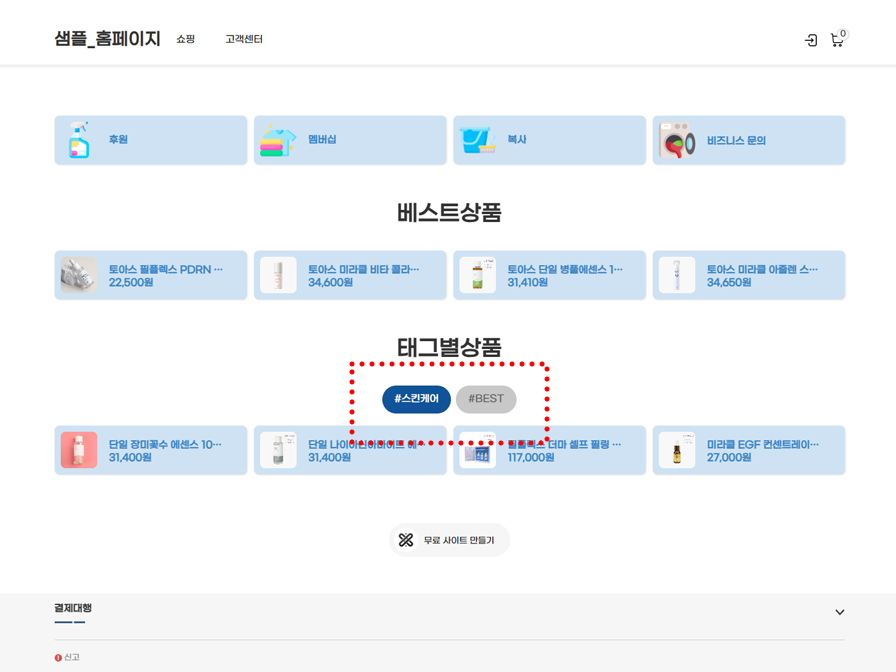Click the 샘플_홈페이지 site title
This screenshot has height=672, width=896.
pyautogui.click(x=107, y=39)
